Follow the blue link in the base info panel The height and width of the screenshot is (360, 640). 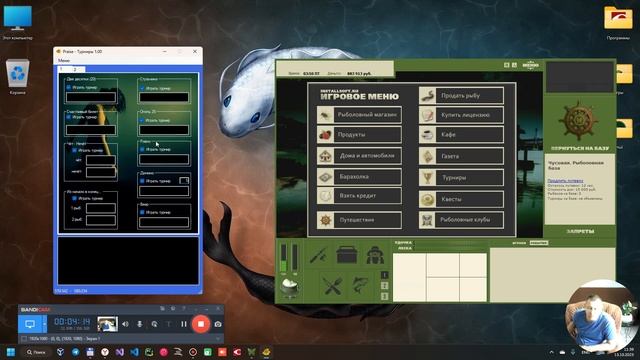[565, 180]
